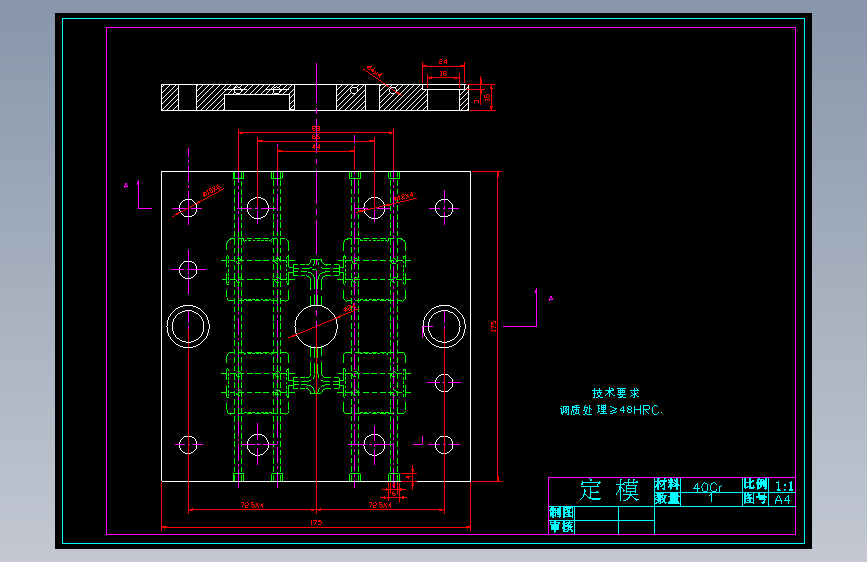867x562 pixels.
Task: Select the vertical 175 height dimension
Action: (493, 326)
